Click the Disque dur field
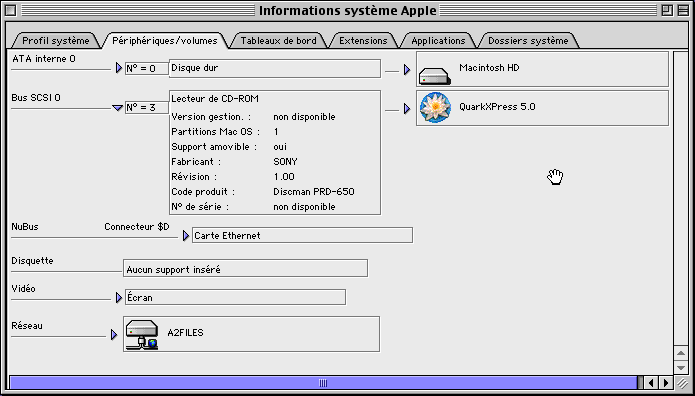This screenshot has width=695, height=396. pos(274,68)
